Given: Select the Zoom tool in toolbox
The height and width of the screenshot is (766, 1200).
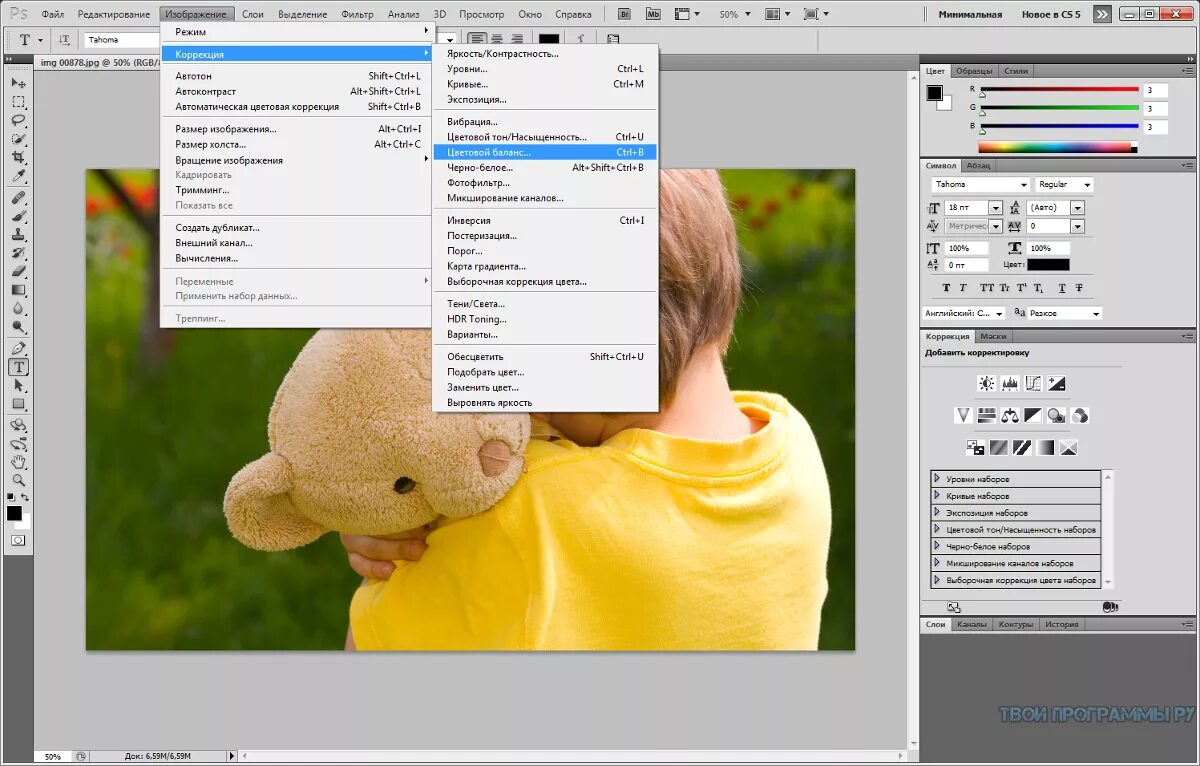Looking at the screenshot, I should 18,481.
